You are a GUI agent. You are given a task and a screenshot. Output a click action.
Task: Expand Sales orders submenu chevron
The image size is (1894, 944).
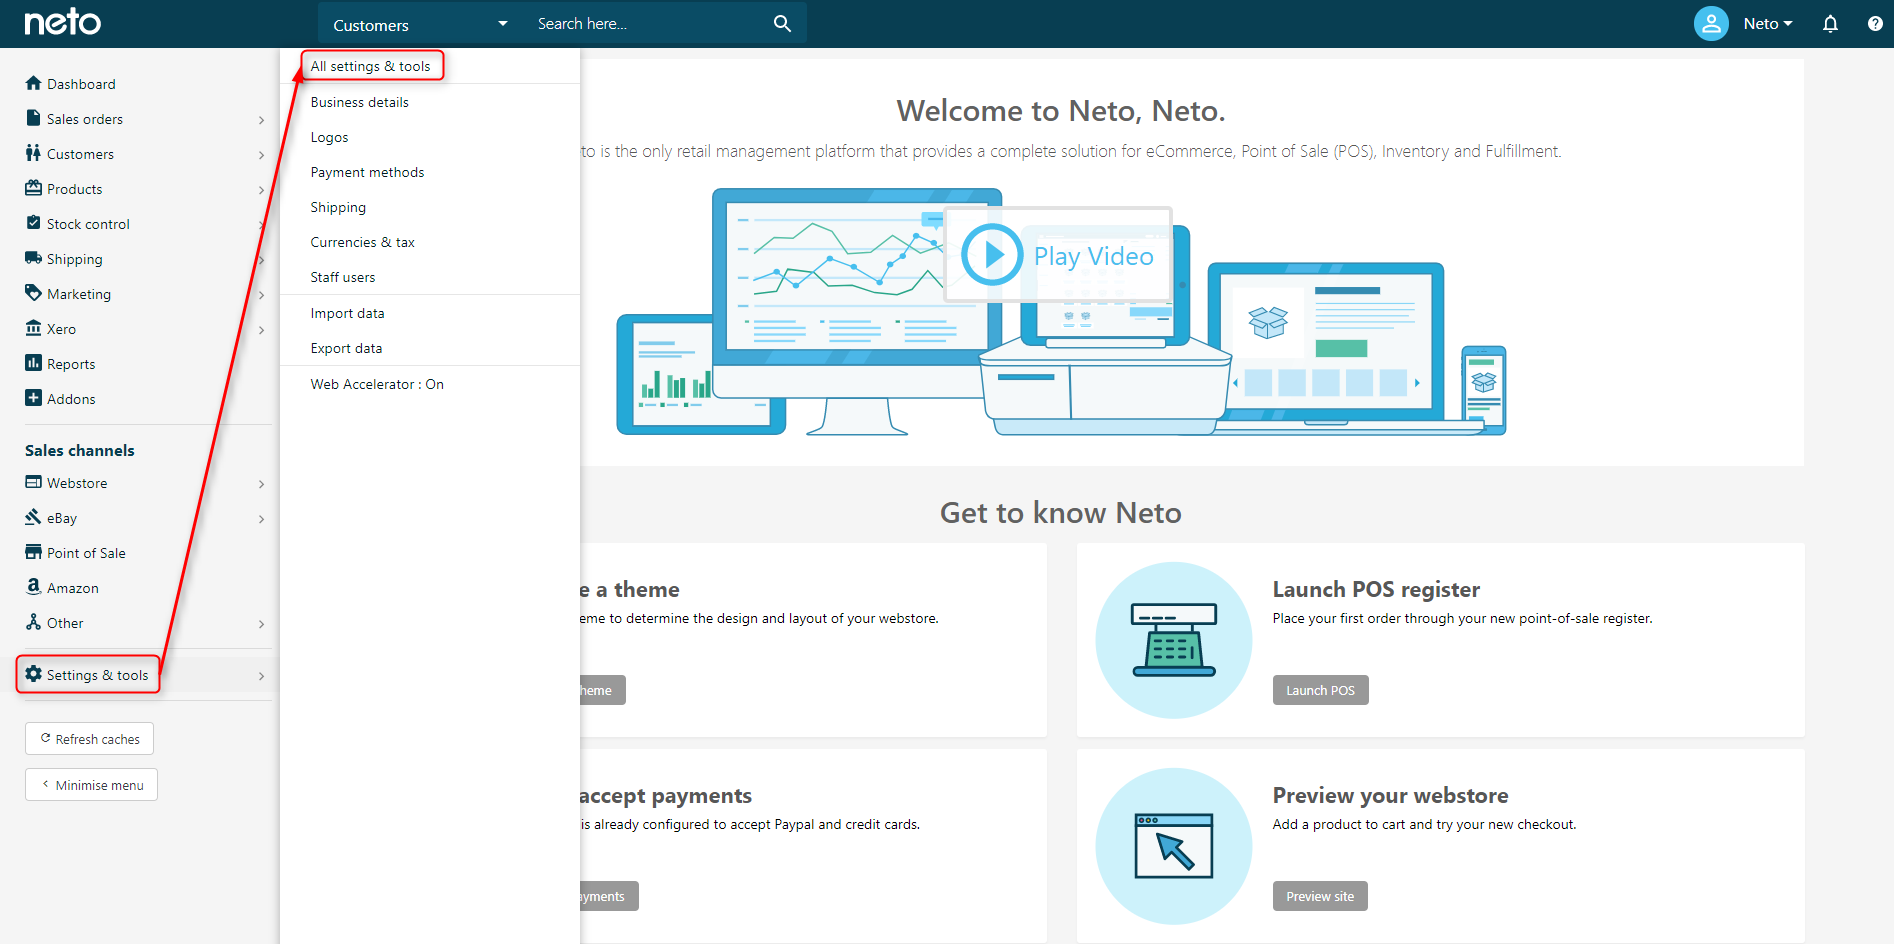coord(261,120)
